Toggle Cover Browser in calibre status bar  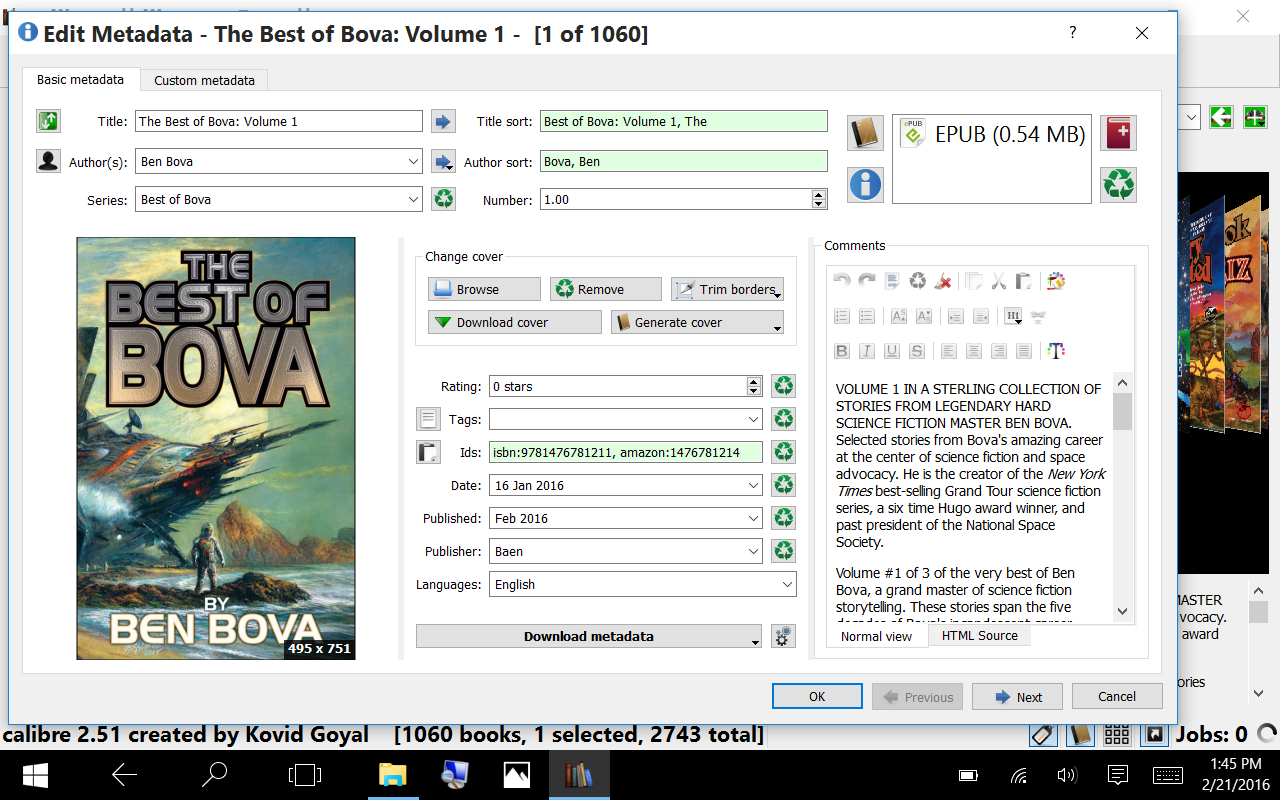1154,735
